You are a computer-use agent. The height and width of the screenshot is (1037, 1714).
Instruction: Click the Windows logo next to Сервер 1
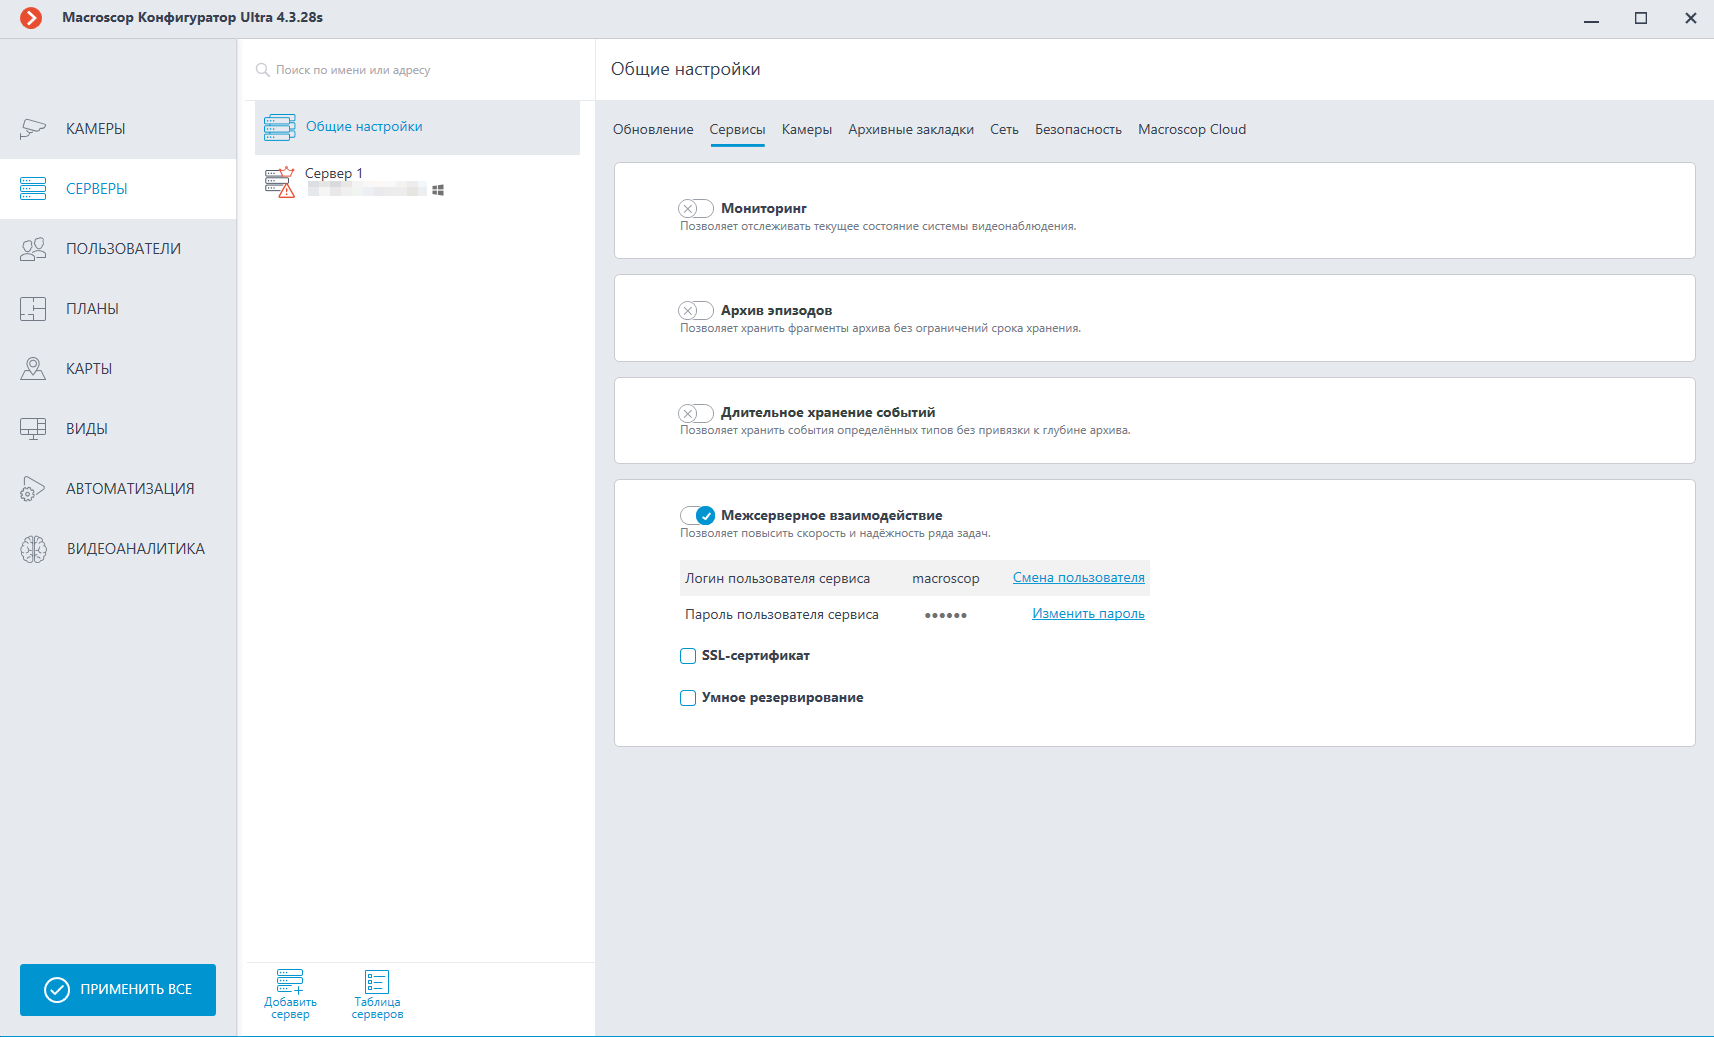pyautogui.click(x=438, y=190)
